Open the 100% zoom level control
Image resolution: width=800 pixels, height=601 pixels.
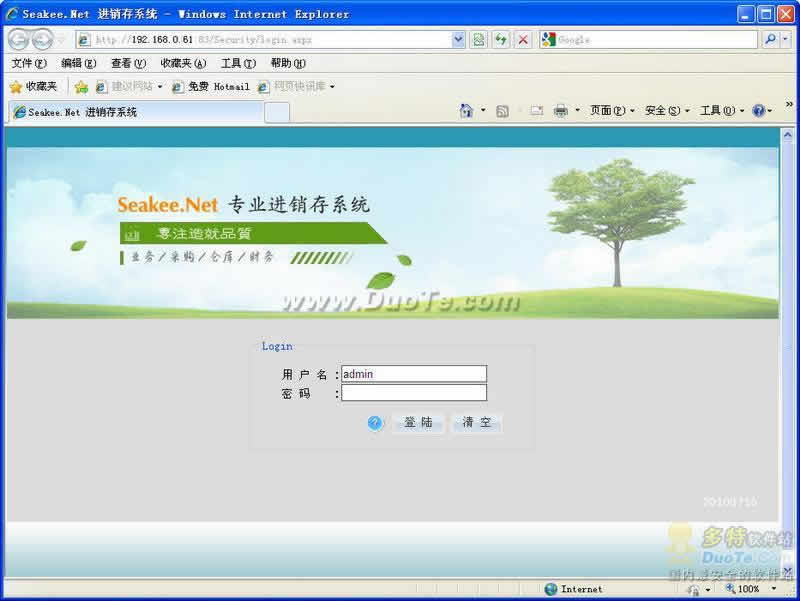click(x=742, y=589)
